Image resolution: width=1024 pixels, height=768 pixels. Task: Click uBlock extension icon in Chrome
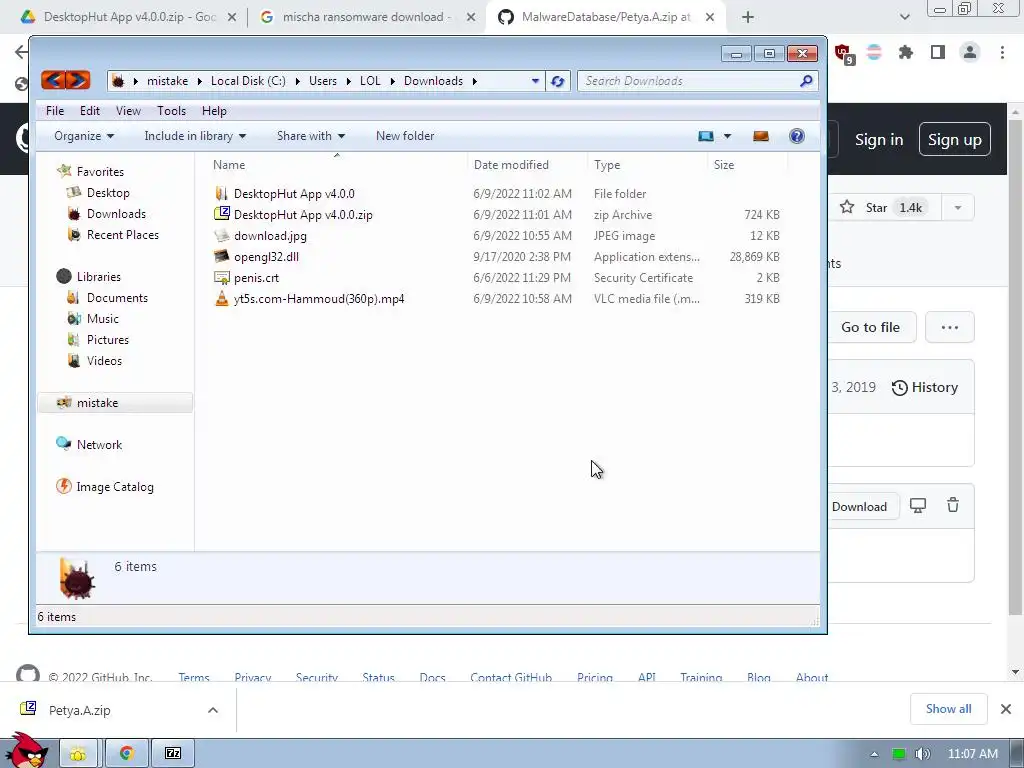(843, 54)
